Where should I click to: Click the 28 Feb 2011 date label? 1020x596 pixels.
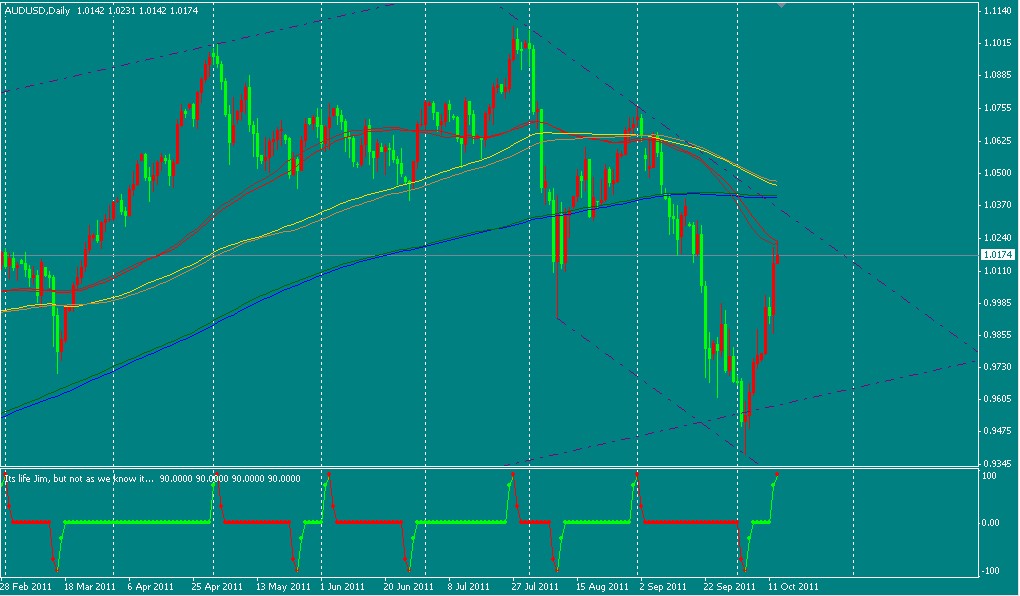tap(25, 586)
